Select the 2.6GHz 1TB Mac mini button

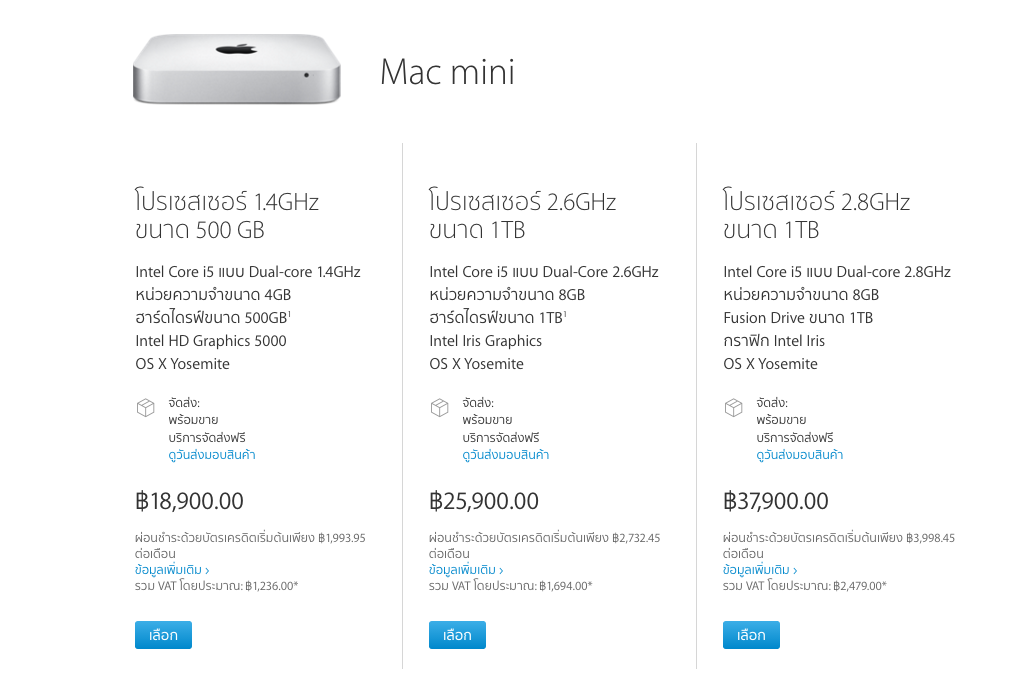tap(457, 635)
